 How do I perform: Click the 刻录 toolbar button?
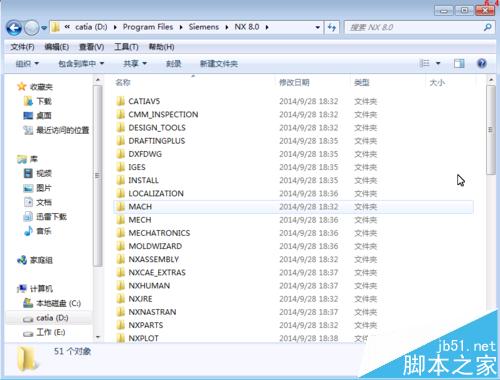(174, 63)
